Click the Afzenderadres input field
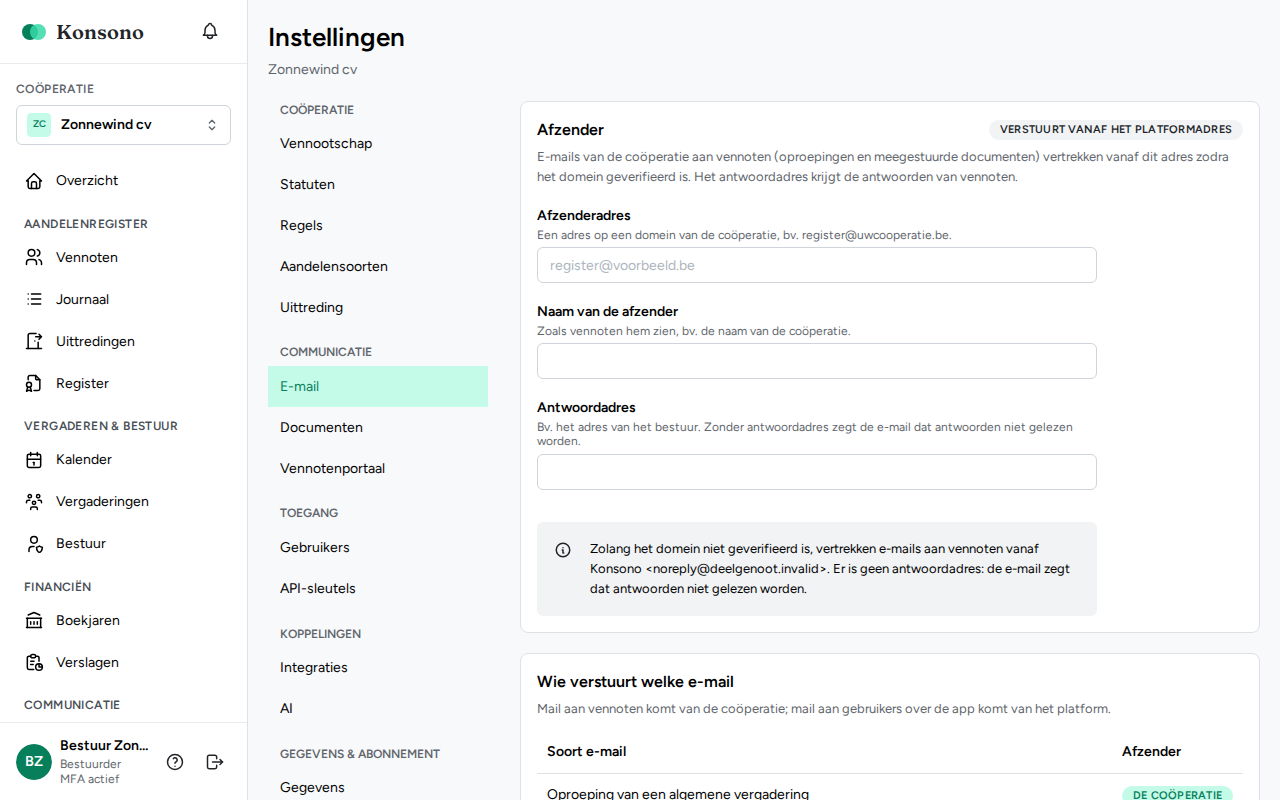The image size is (1280, 800). coord(817,265)
